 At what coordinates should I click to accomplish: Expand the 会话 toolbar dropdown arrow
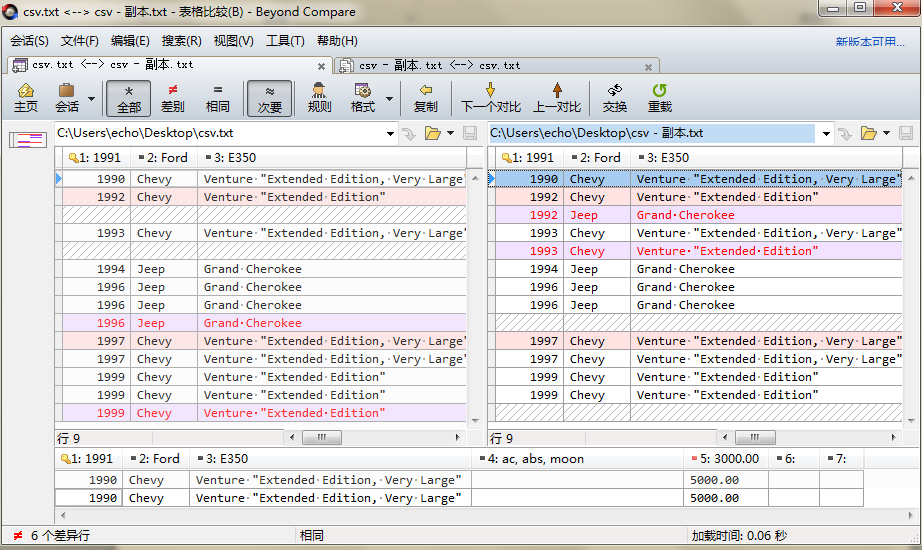tap(92, 99)
